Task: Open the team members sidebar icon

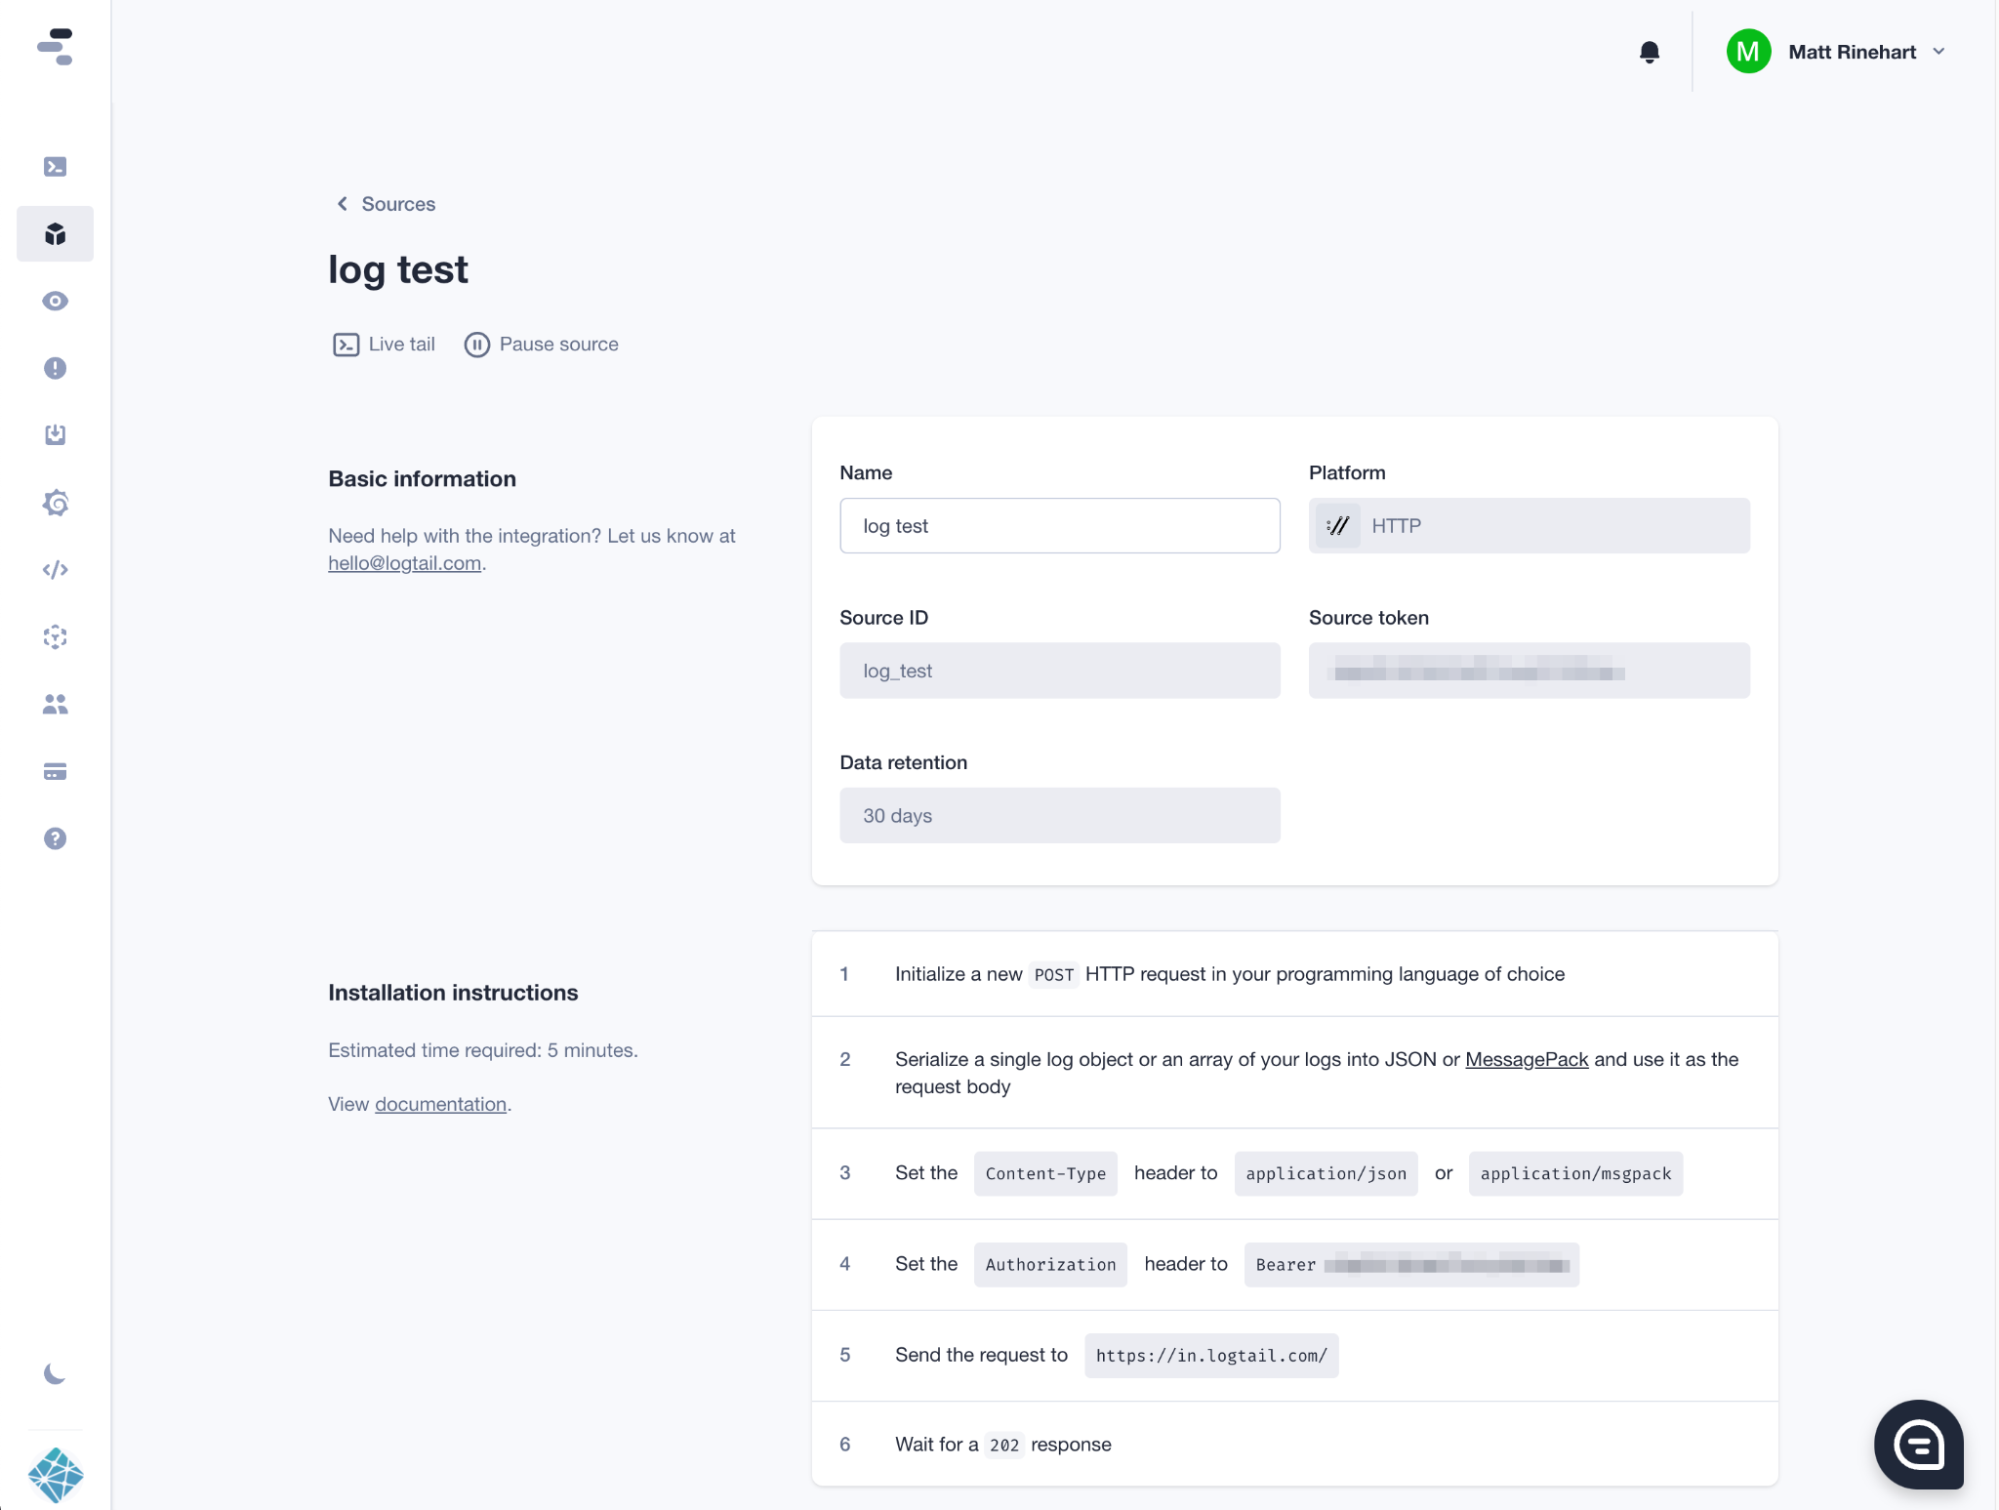Action: tap(55, 705)
